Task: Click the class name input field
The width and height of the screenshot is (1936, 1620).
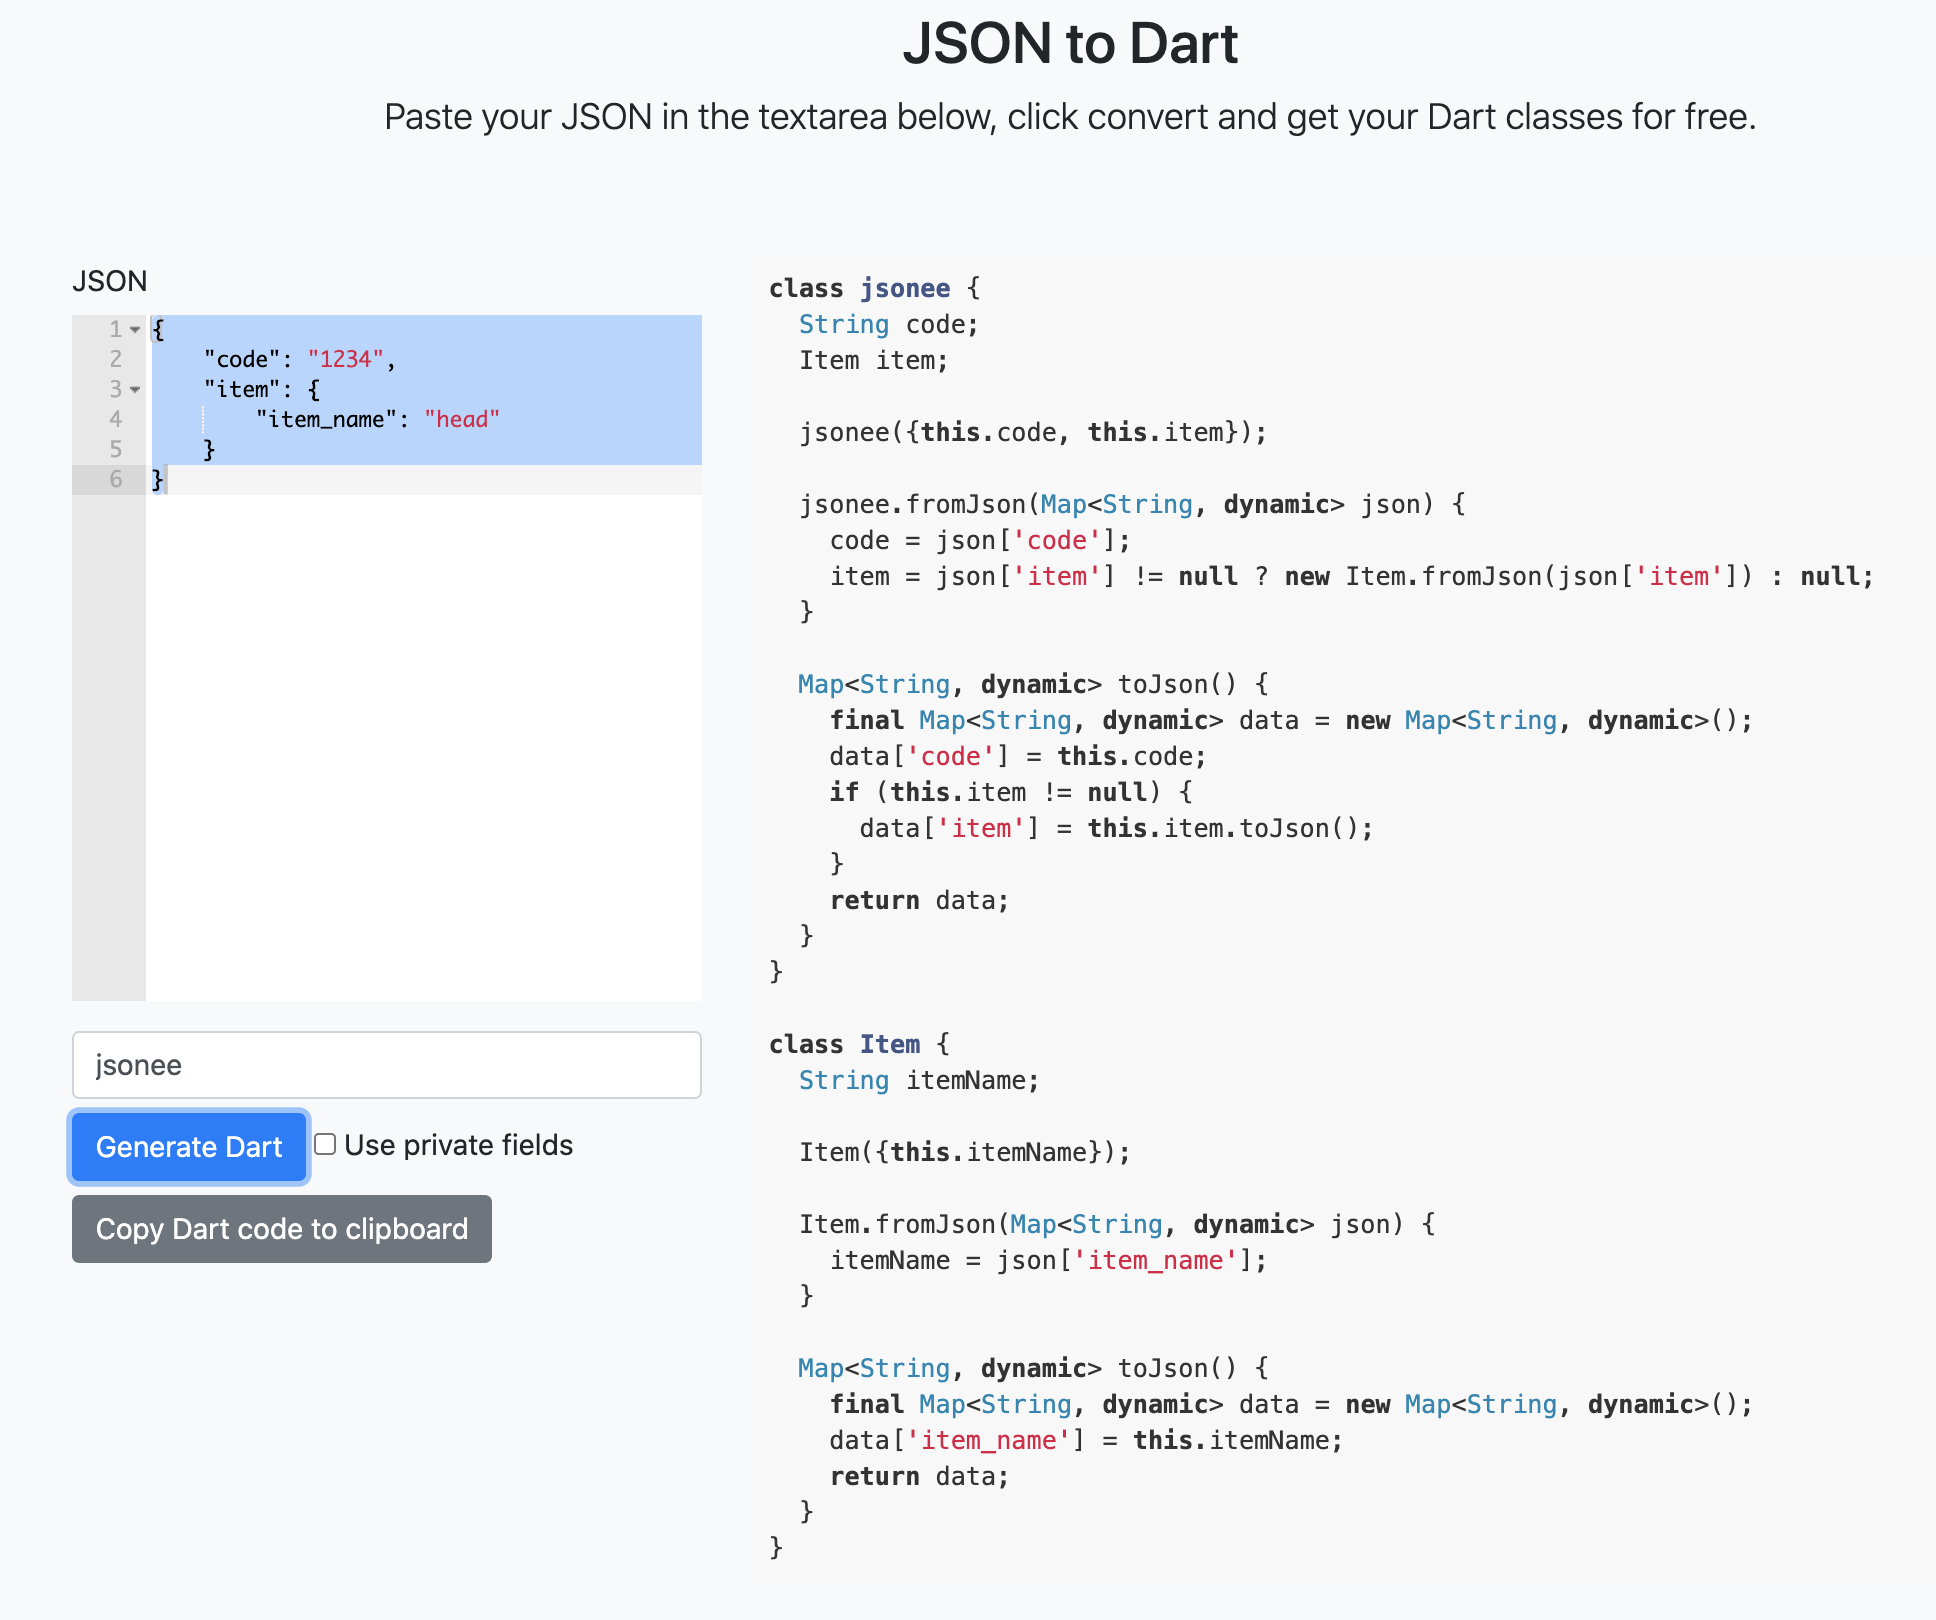Action: tap(386, 1065)
